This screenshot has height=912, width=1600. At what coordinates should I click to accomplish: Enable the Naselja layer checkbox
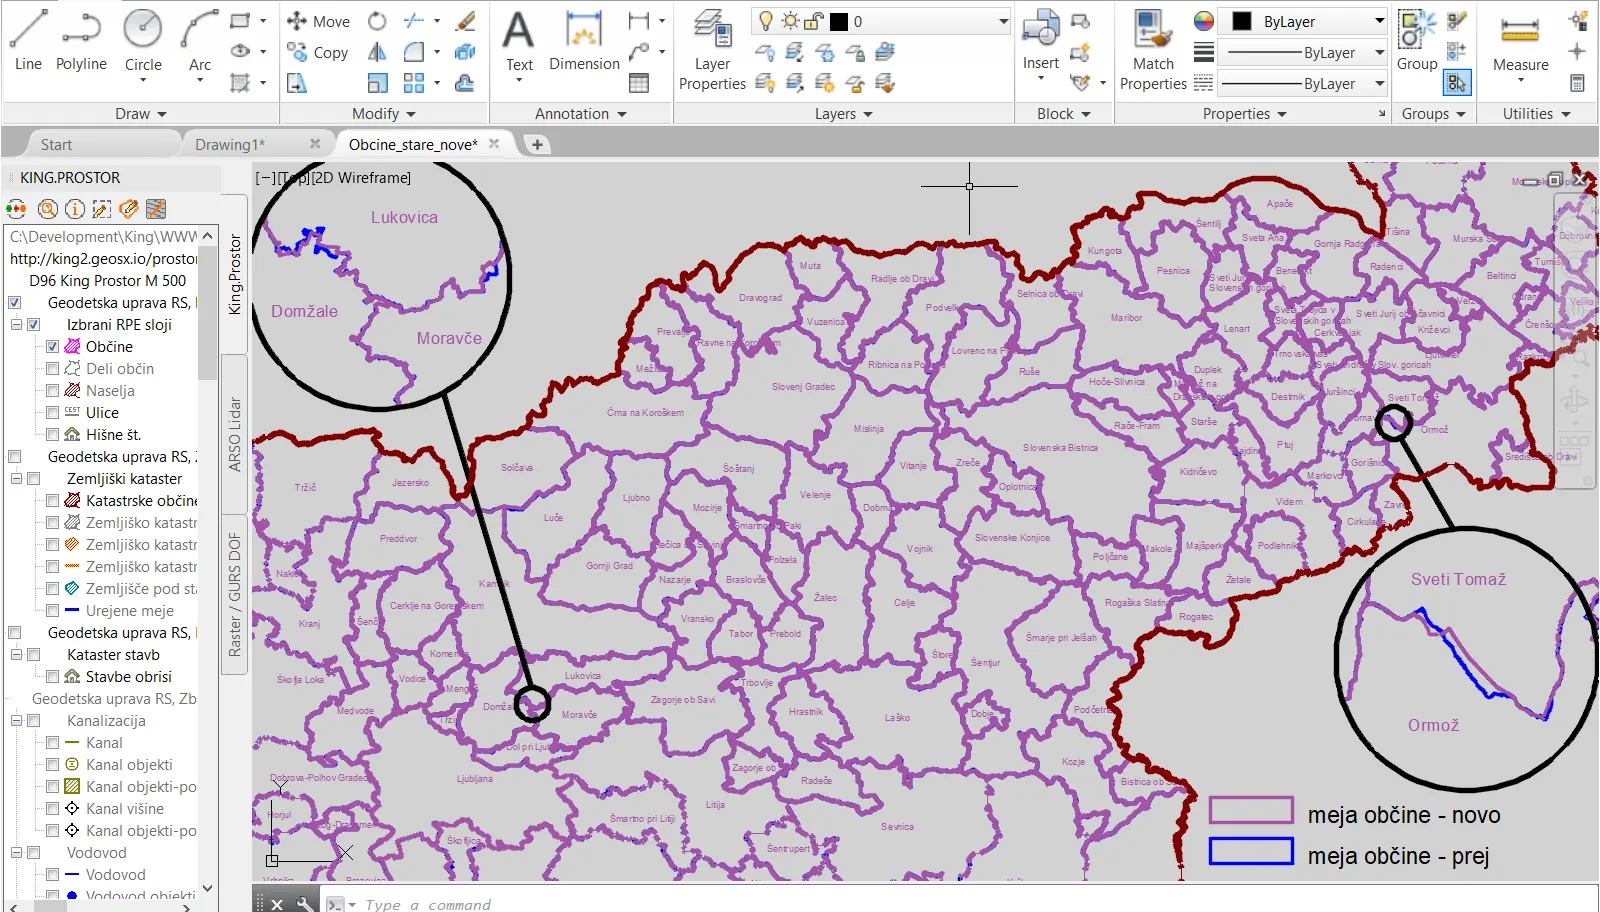point(53,391)
